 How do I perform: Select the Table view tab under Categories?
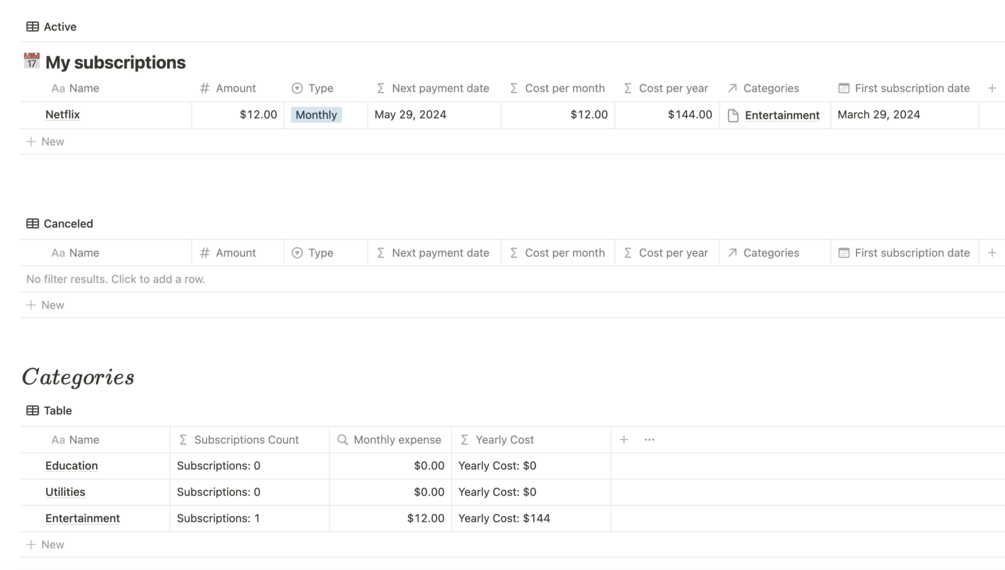57,411
